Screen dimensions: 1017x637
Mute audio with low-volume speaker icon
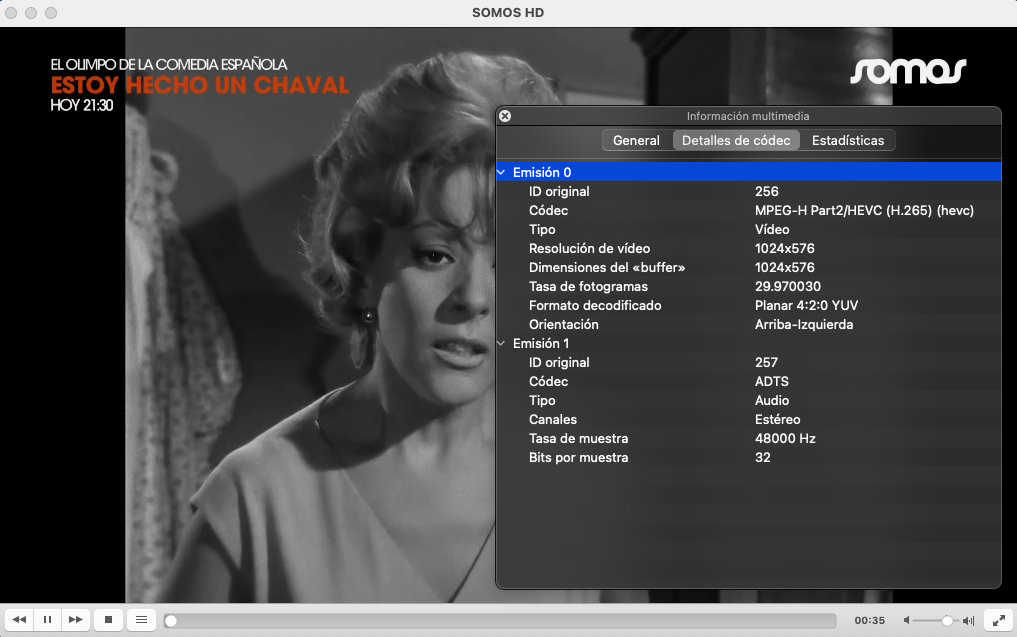[x=906, y=621]
